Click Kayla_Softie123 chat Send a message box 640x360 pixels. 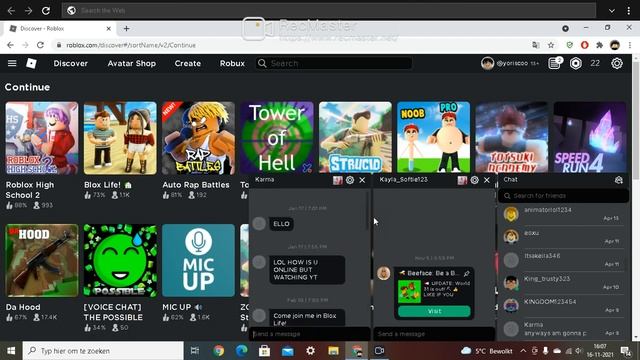[434, 334]
